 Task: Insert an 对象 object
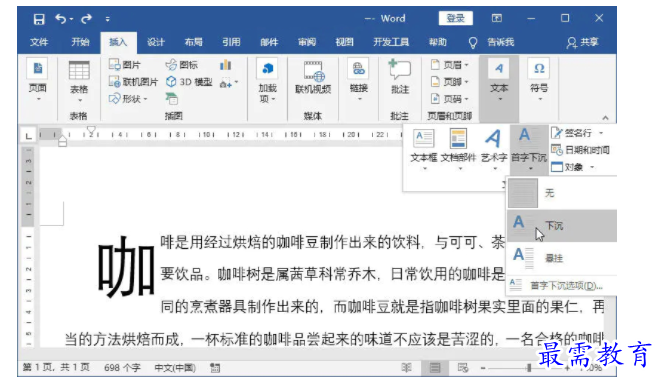click(567, 167)
